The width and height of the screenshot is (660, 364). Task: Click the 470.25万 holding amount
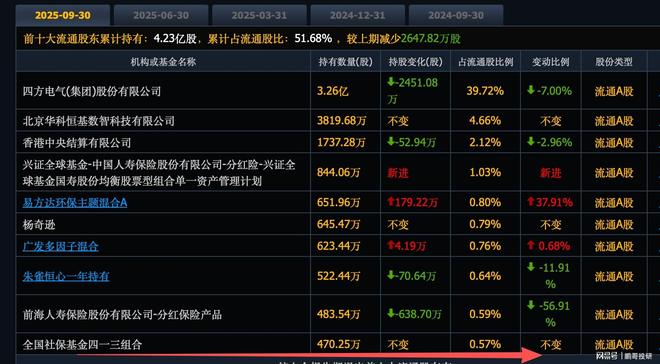339,345
